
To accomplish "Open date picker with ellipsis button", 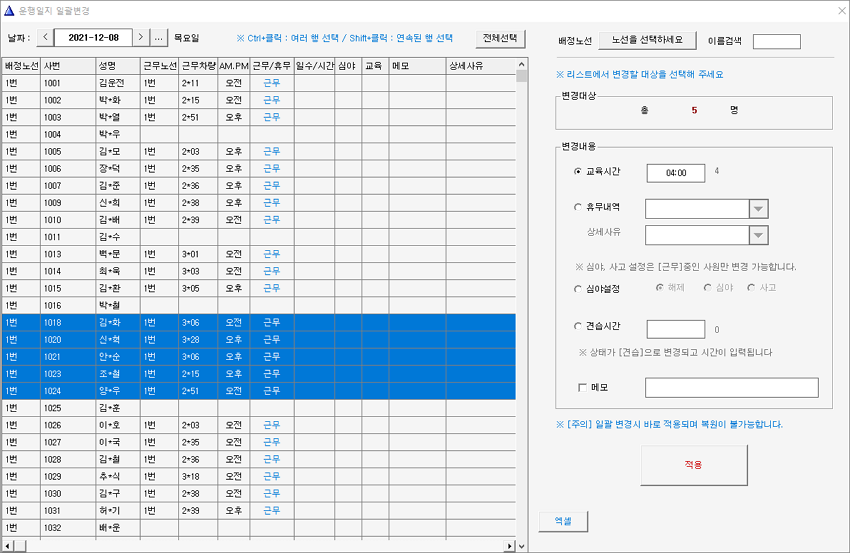I will pyautogui.click(x=158, y=37).
